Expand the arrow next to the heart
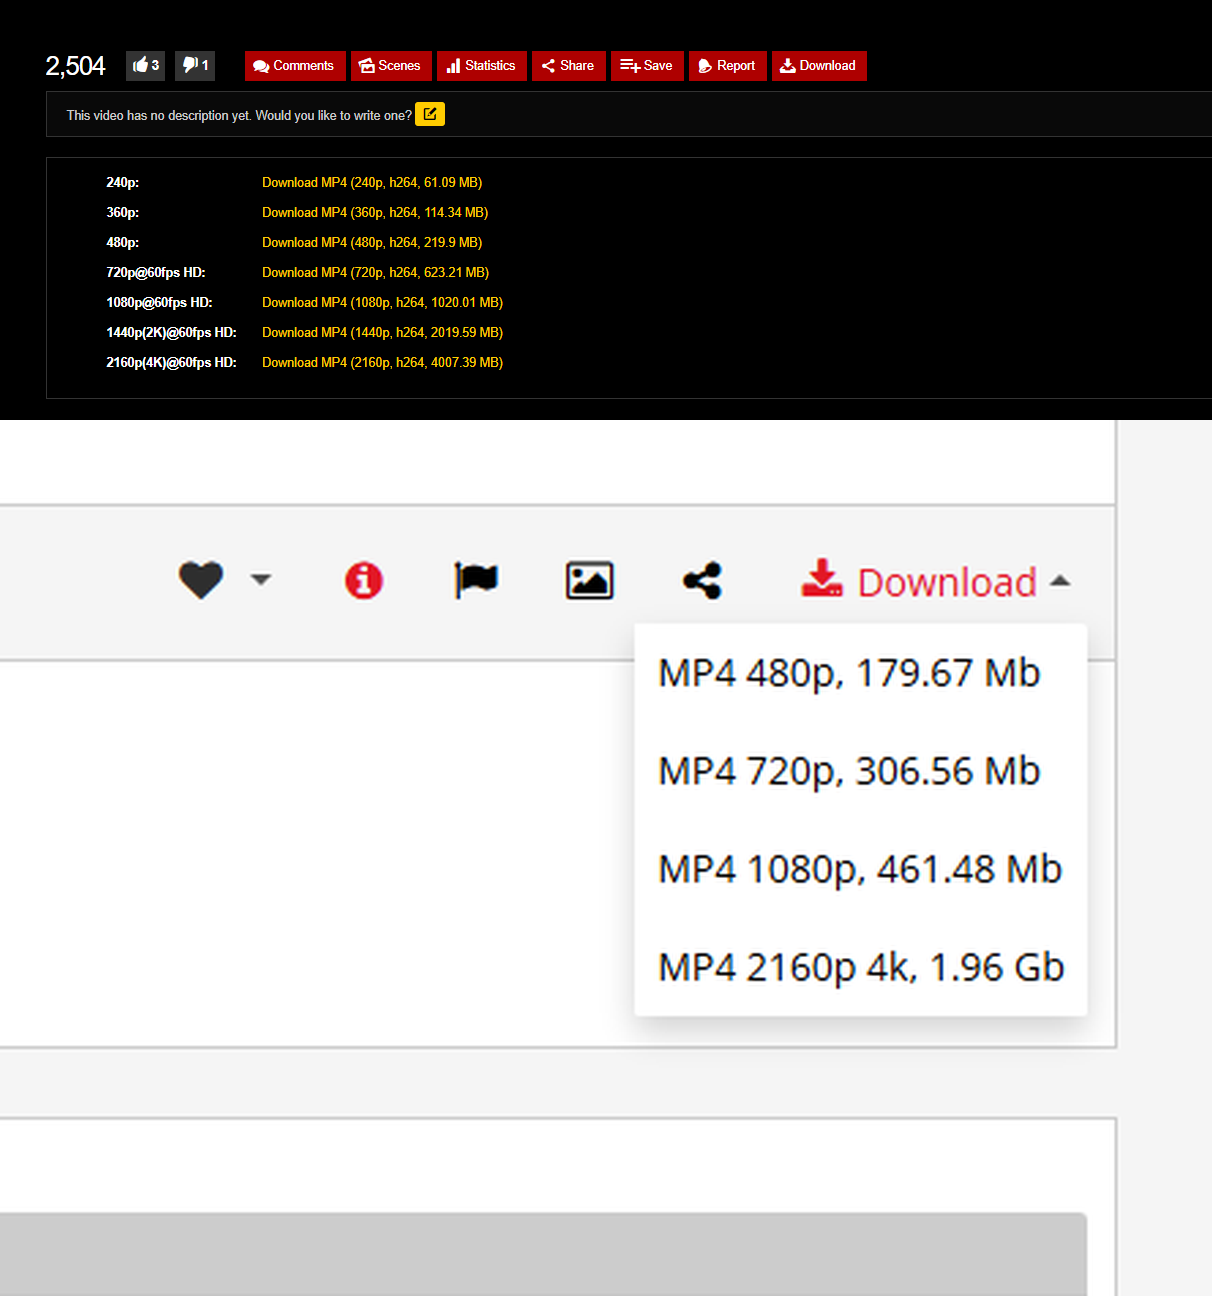1212x1296 pixels. point(261,579)
